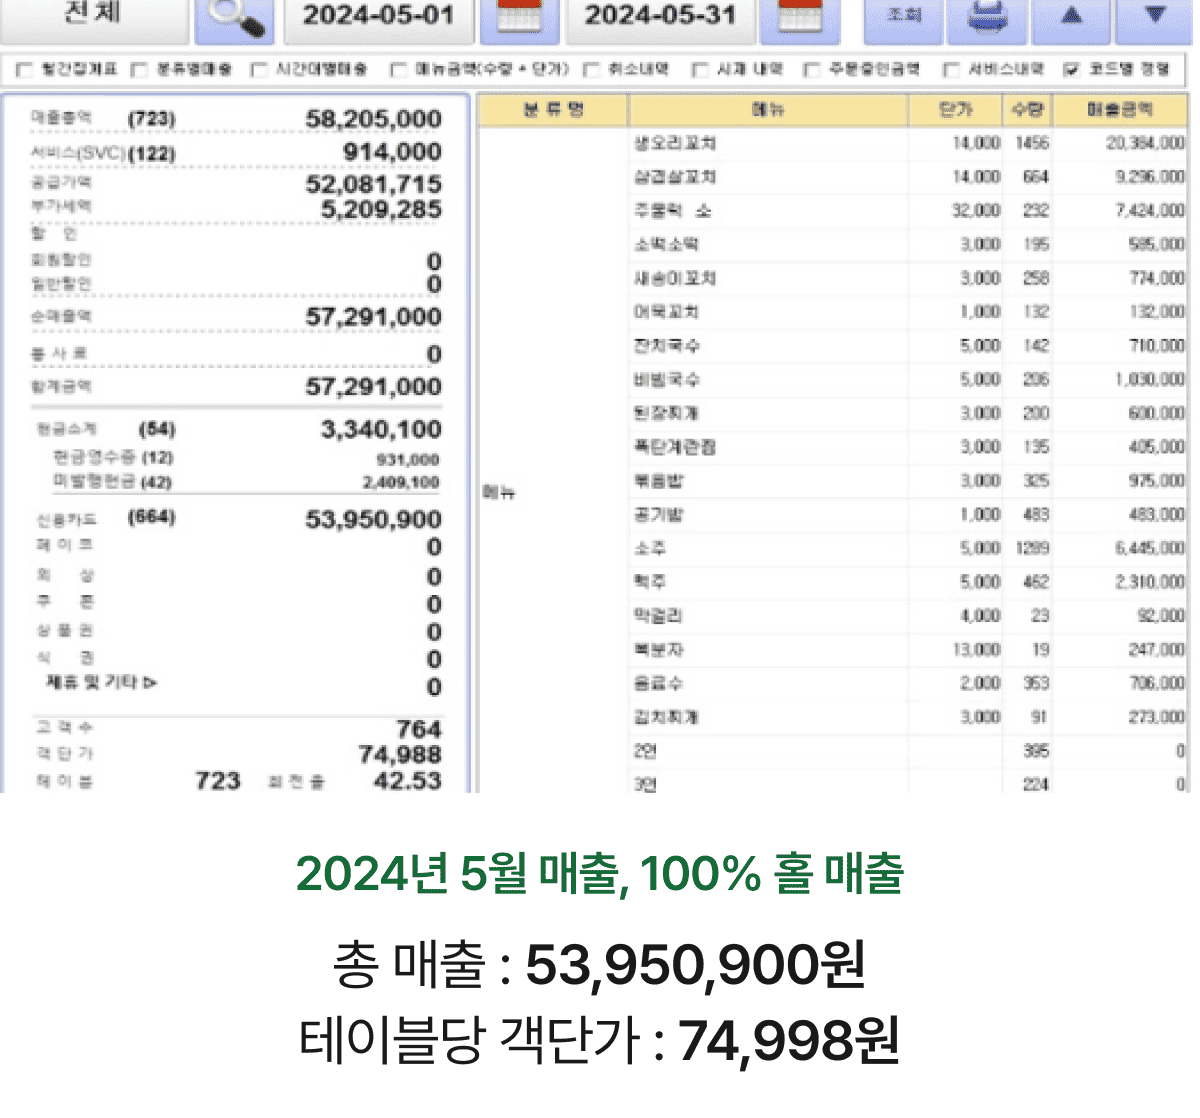Viewport: 1200px width, 1118px height.
Task: Open the calendar for end date 2024-05-31
Action: point(800,20)
